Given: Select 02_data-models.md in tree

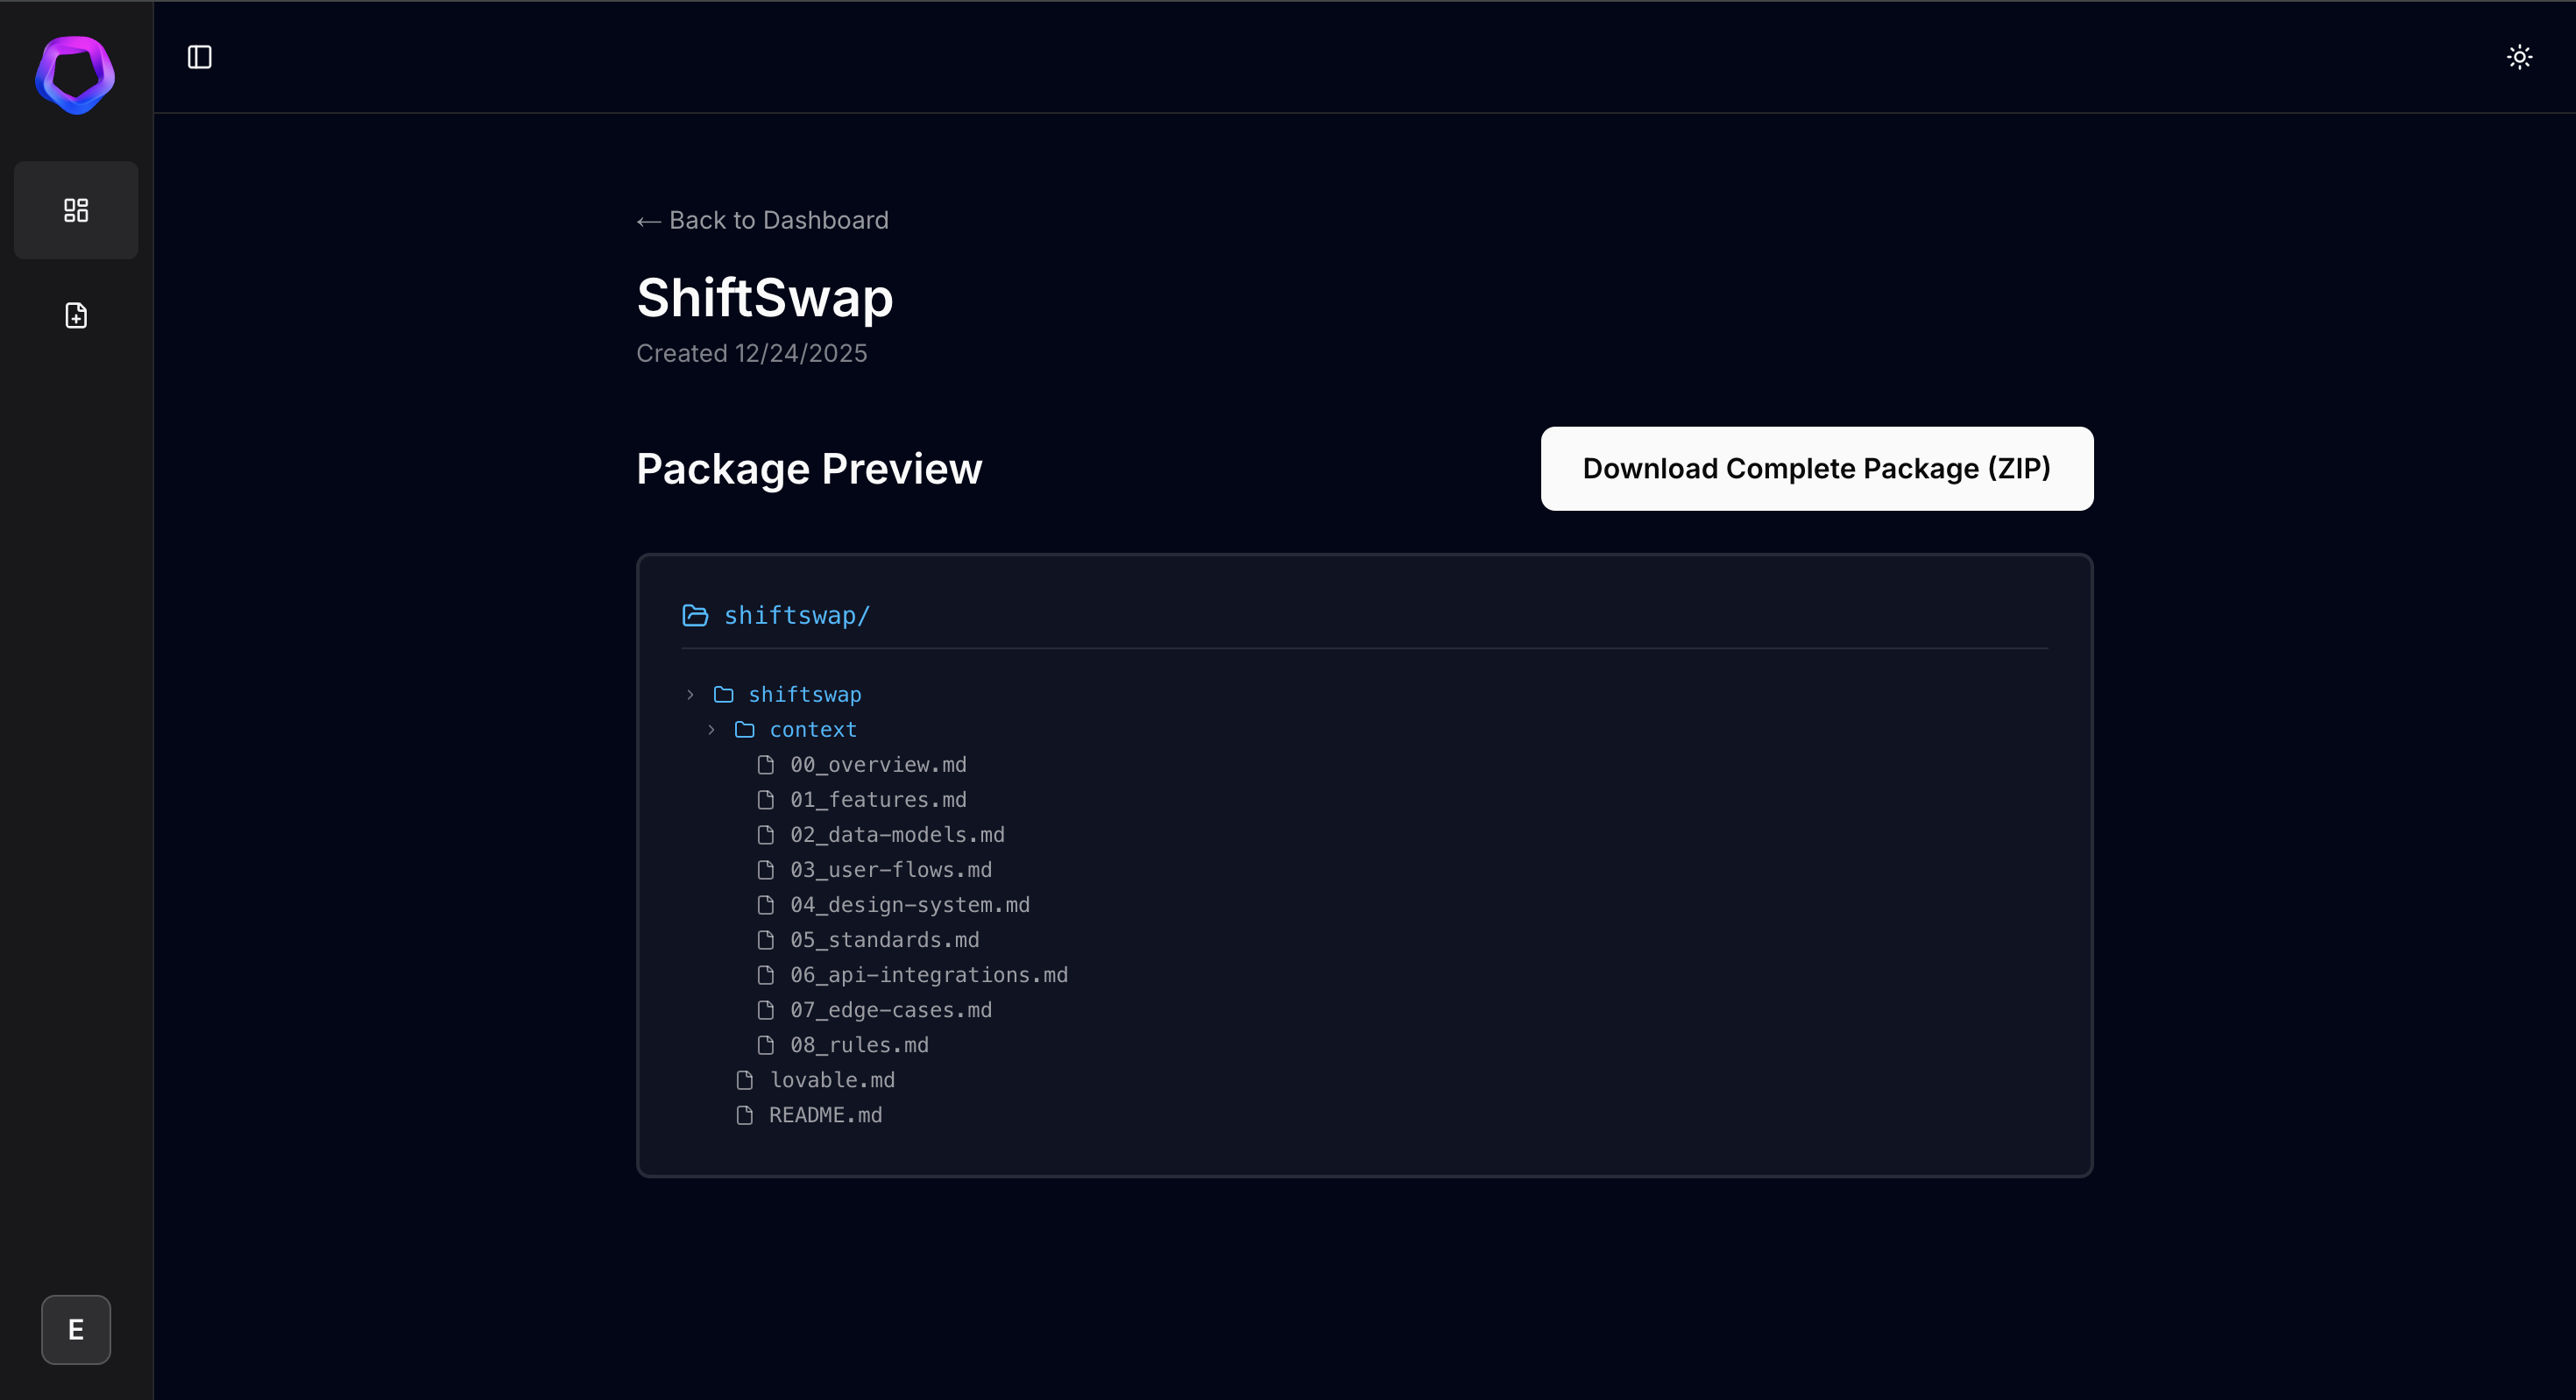Looking at the screenshot, I should coord(896,835).
